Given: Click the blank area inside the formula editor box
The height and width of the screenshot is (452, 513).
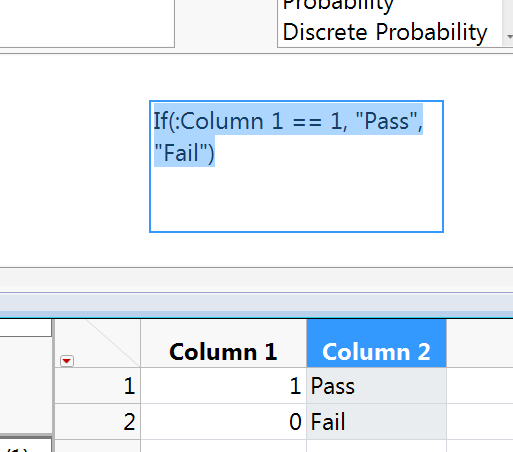Looking at the screenshot, I should [x=296, y=200].
